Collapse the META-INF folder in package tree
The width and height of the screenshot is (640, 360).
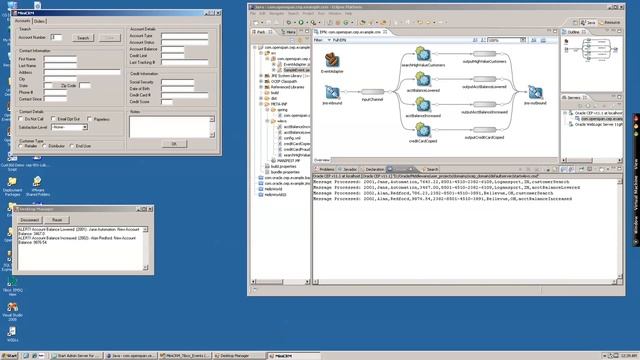tap(261, 104)
